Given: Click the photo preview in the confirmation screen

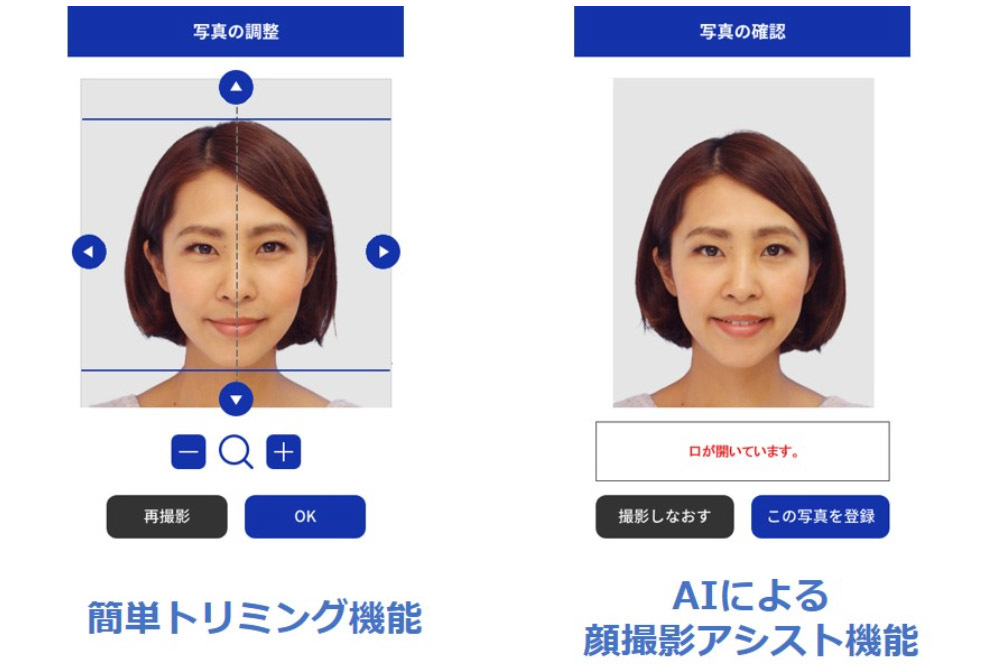Looking at the screenshot, I should [x=744, y=242].
